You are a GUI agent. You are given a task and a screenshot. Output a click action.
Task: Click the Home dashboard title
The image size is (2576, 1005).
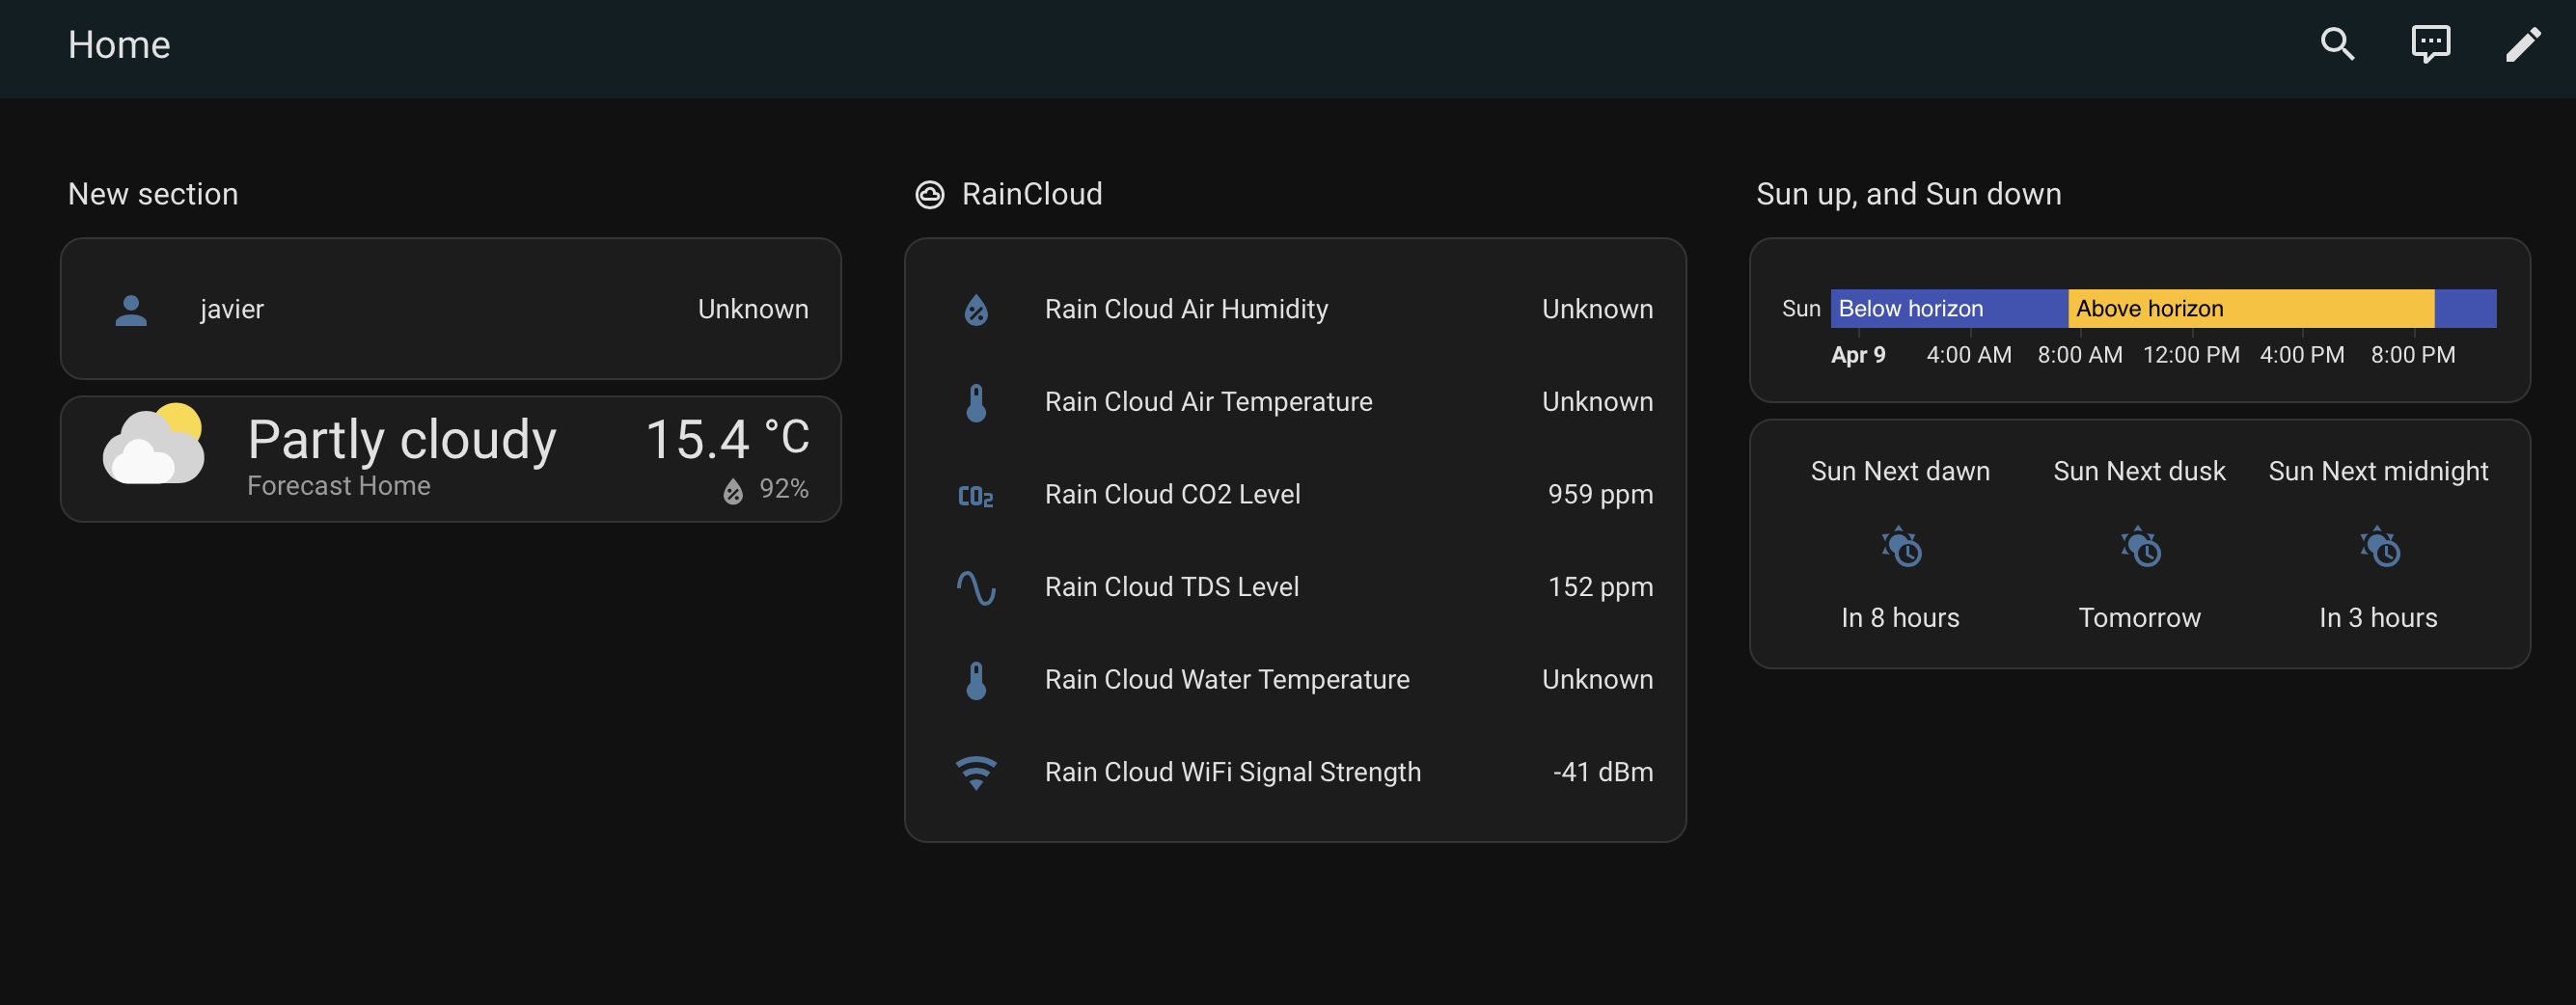pyautogui.click(x=119, y=45)
